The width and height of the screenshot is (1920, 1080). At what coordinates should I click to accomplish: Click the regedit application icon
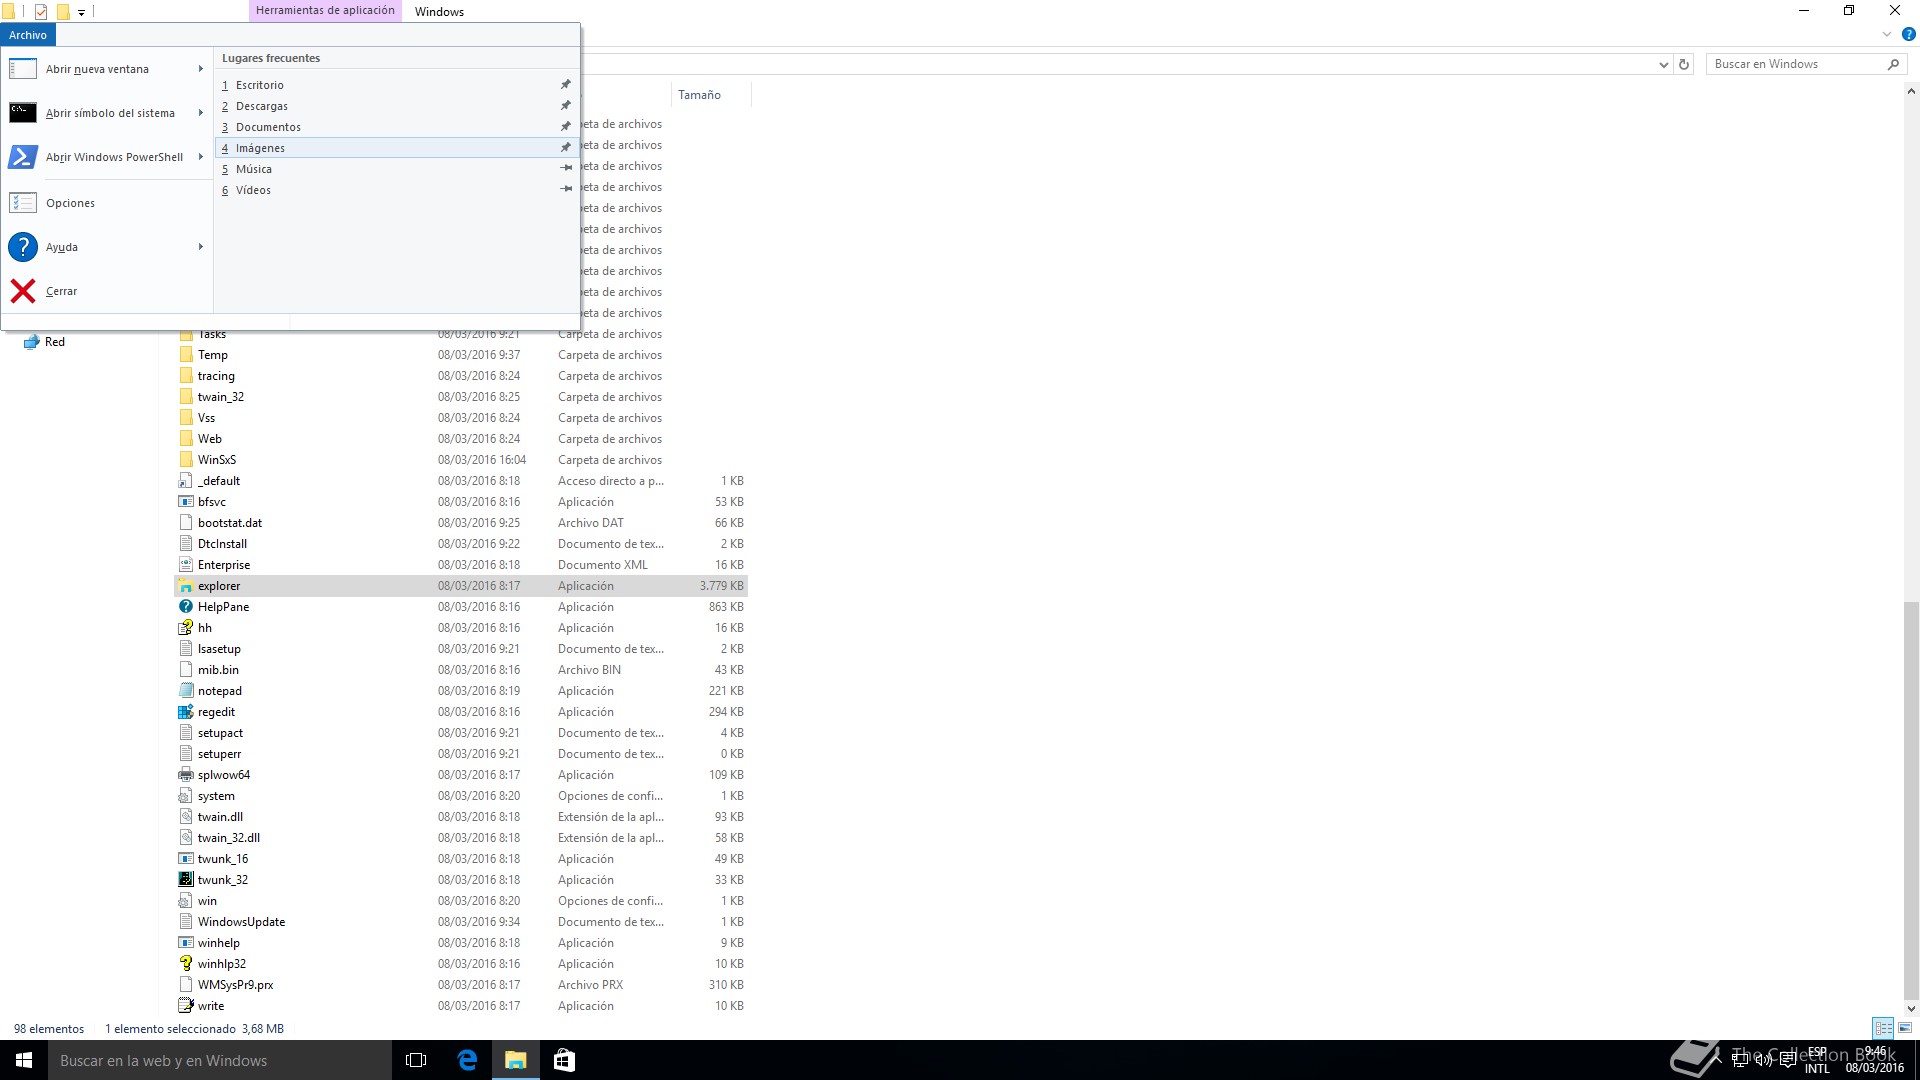(185, 712)
